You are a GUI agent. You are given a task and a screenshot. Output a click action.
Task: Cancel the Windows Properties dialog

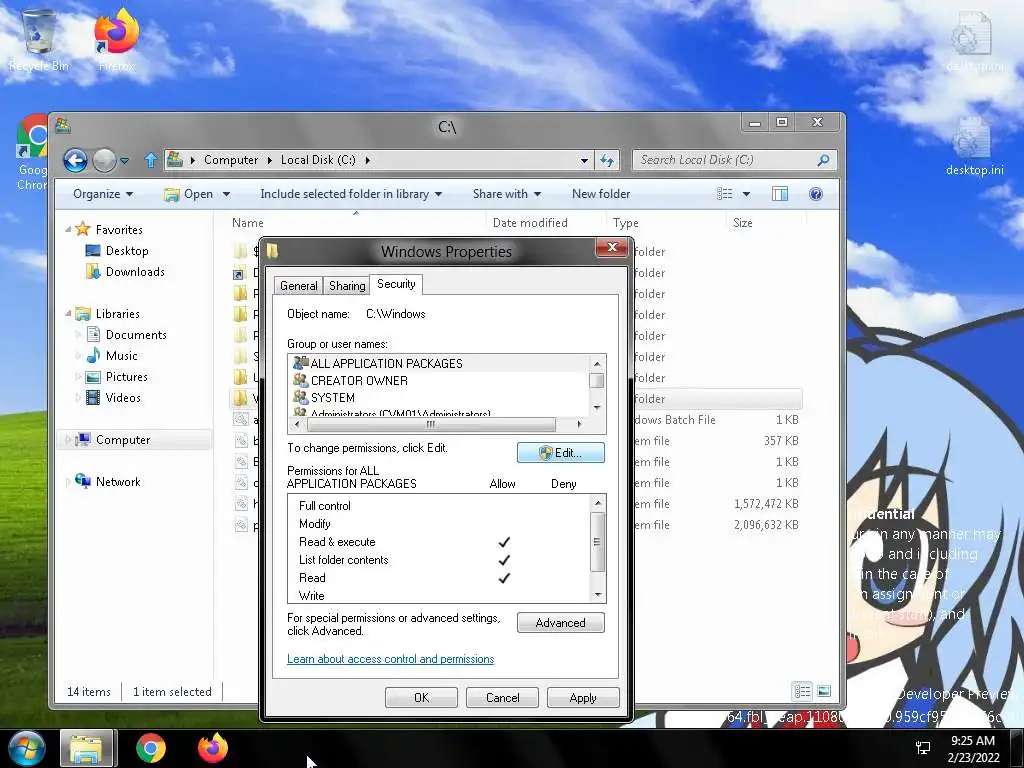(x=502, y=697)
